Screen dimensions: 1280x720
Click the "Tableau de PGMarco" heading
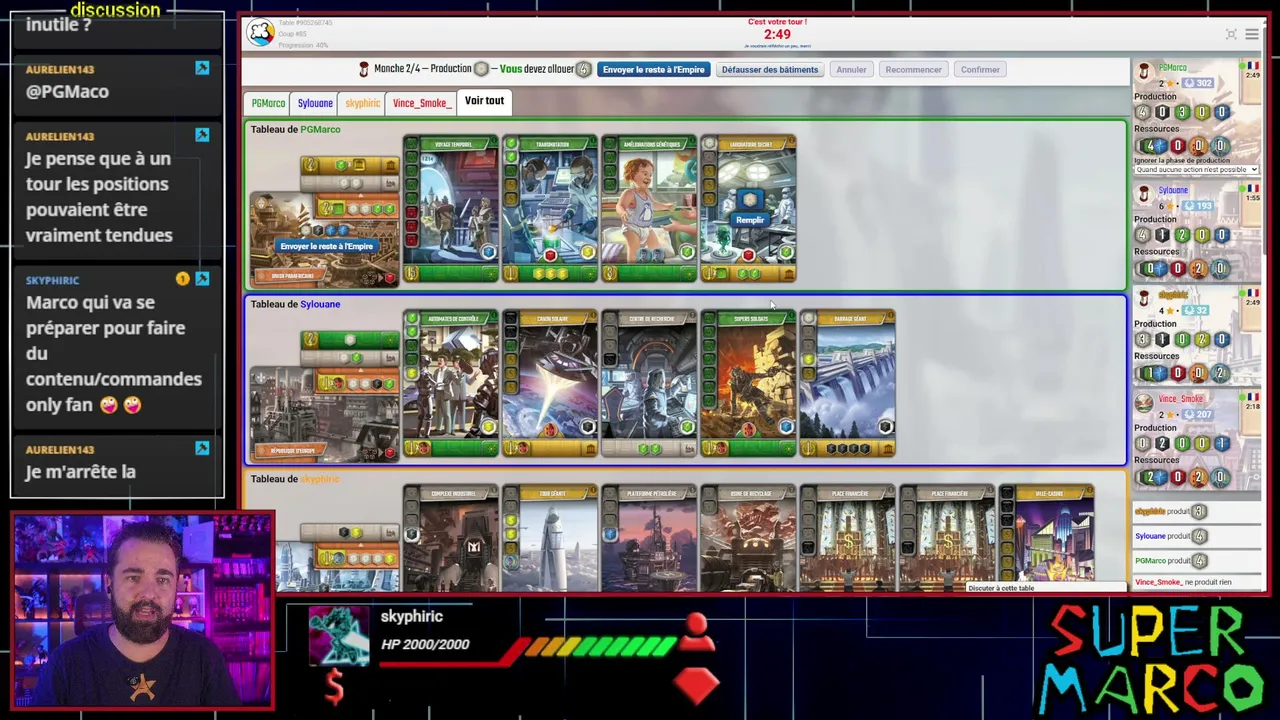pos(295,129)
